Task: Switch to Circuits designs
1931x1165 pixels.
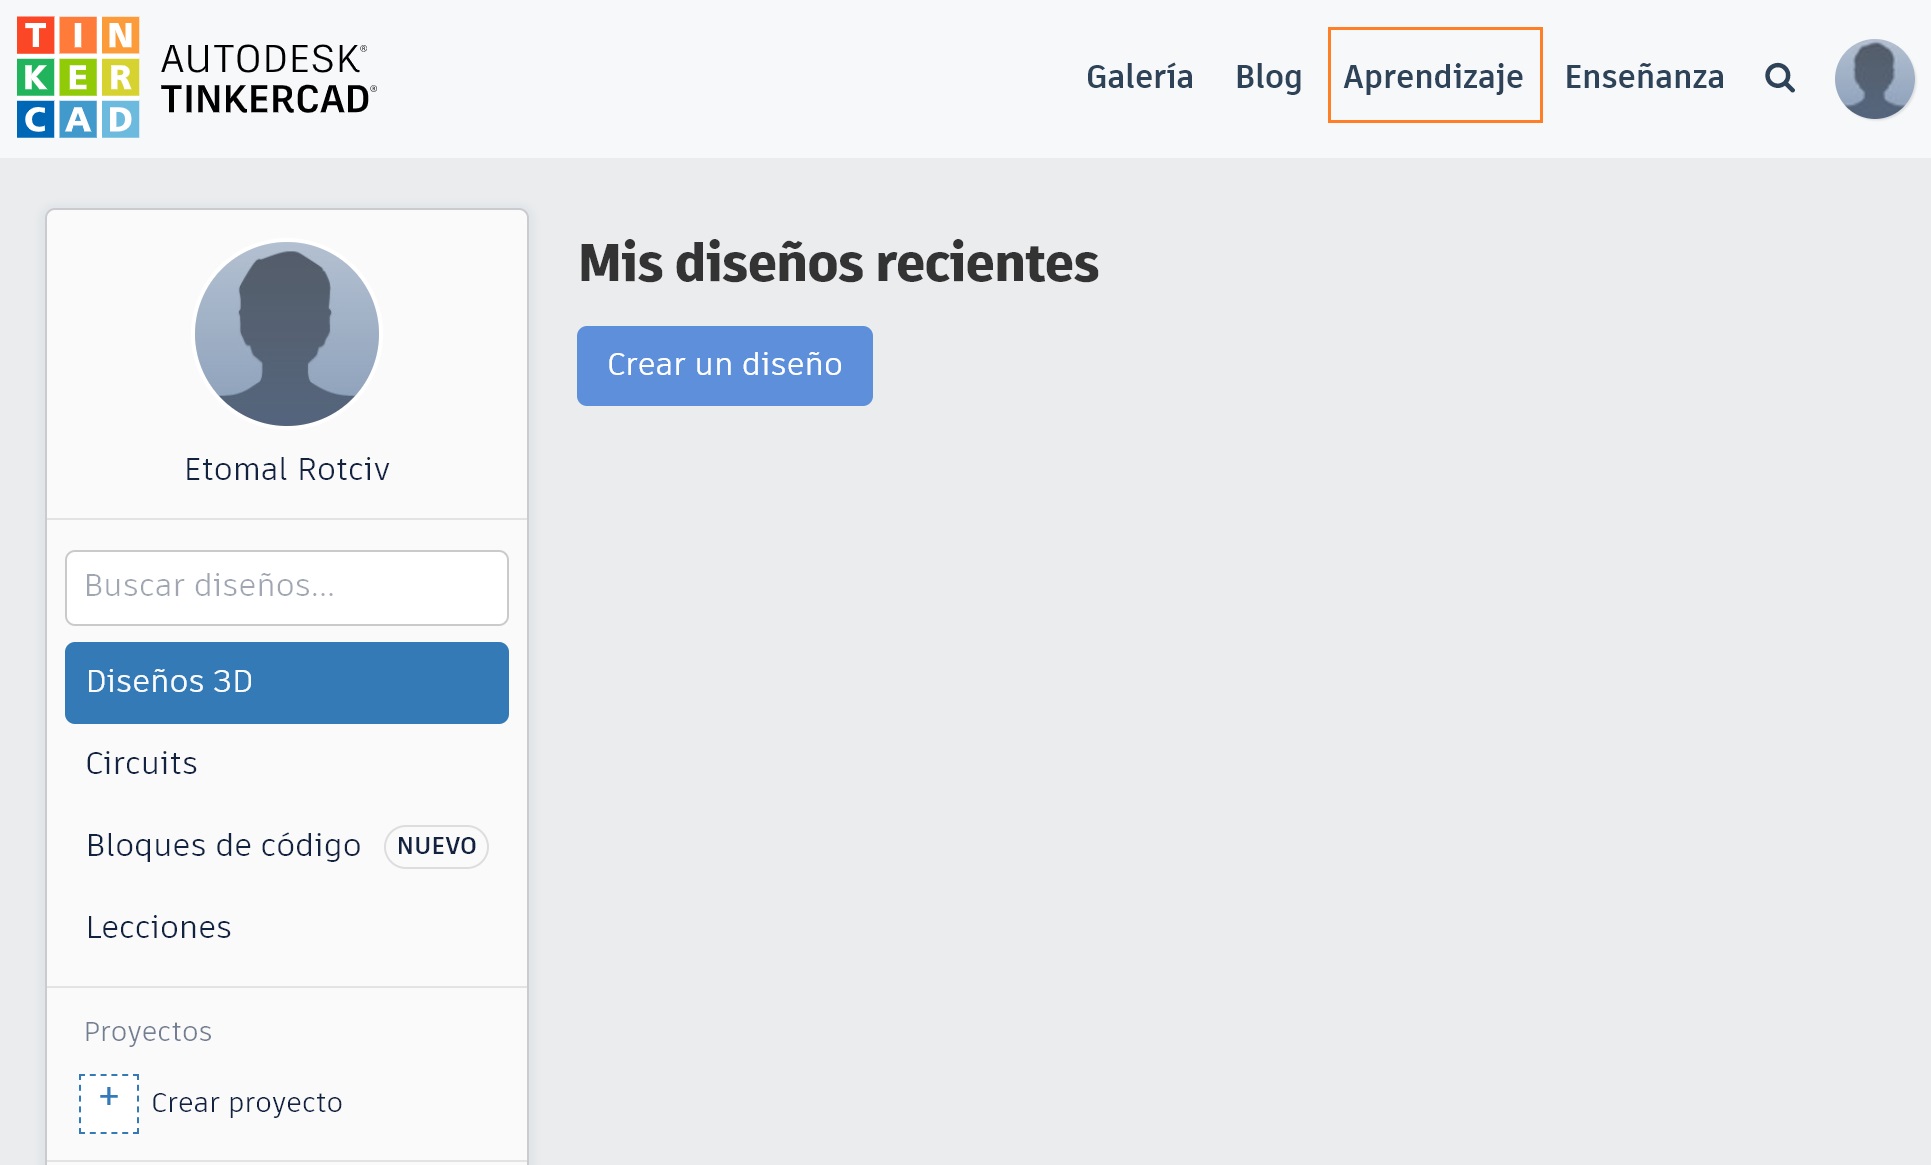Action: (287, 764)
